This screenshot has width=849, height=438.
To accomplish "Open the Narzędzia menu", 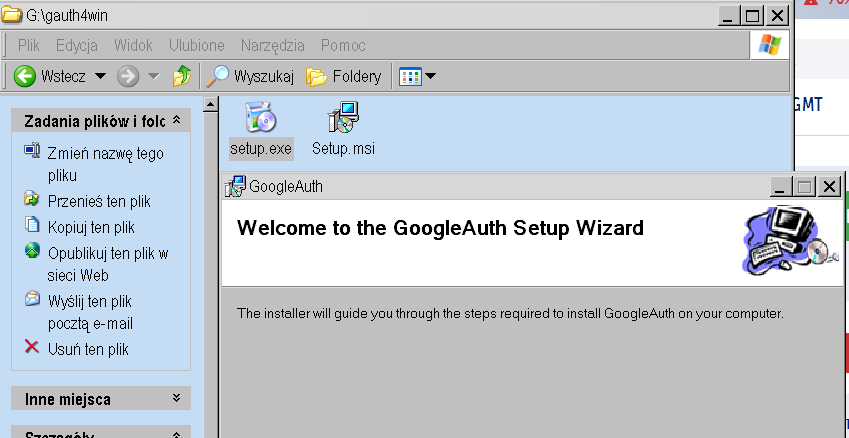I will 272,45.
